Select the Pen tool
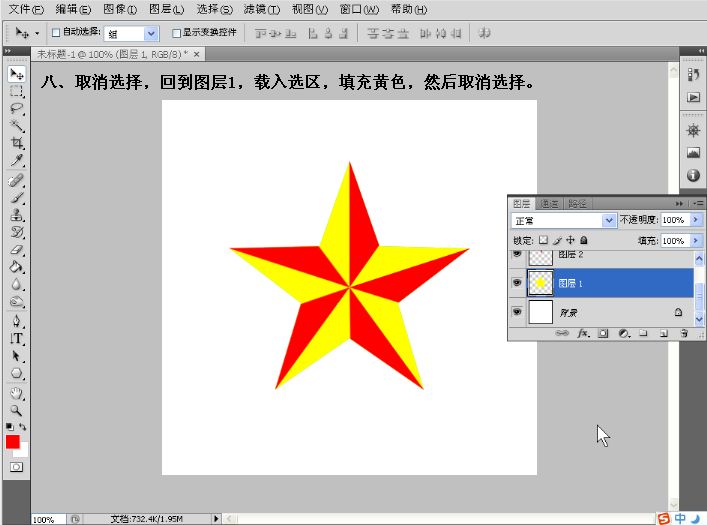Screen dimensions: 707x525 coord(17,321)
